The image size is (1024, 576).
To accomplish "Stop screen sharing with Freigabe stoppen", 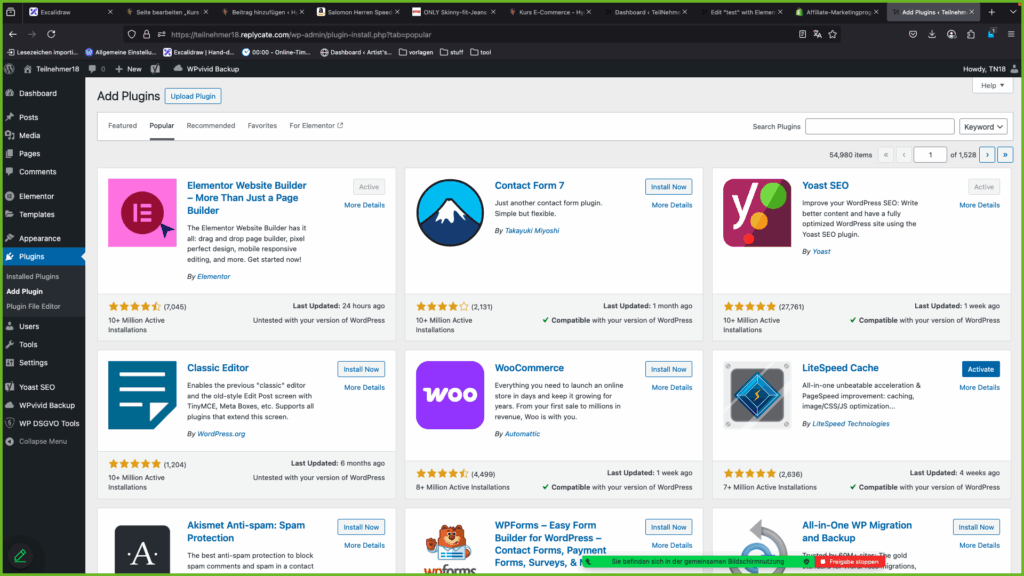I will click(850, 562).
